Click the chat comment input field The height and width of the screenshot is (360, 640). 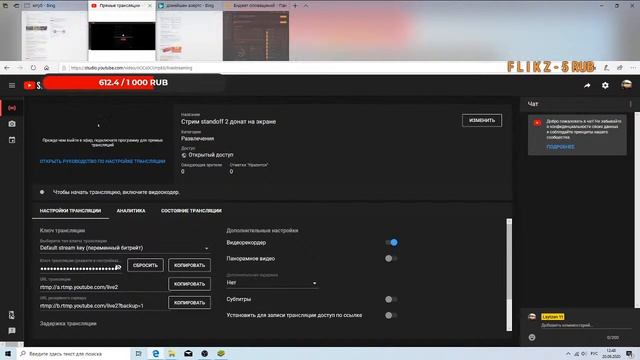click(586, 325)
